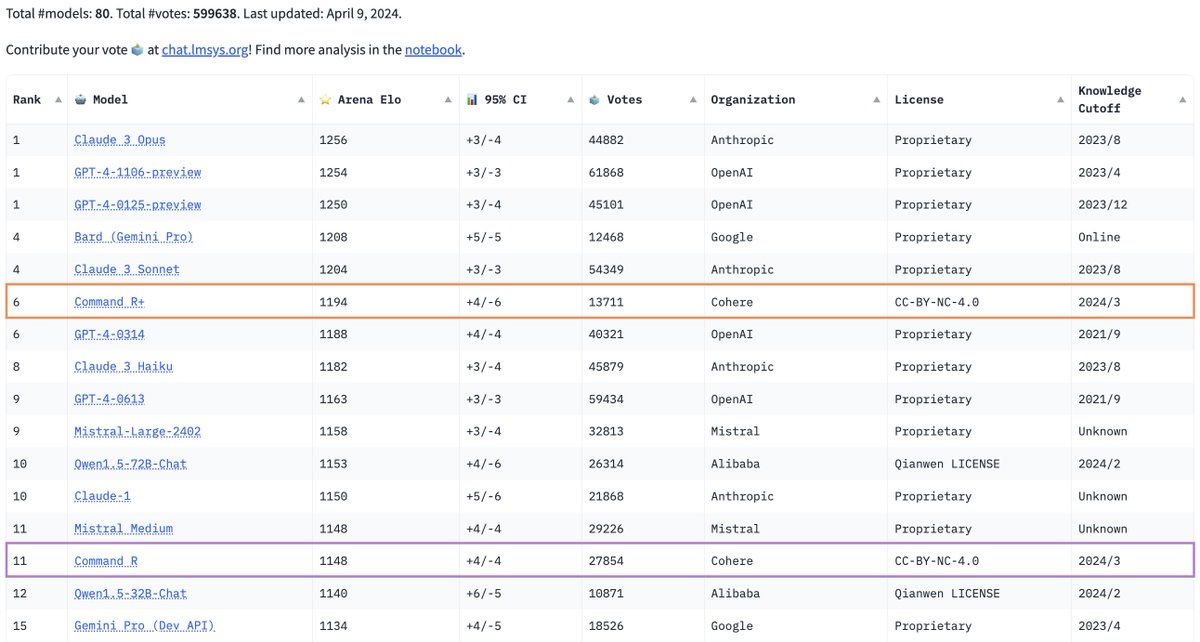Select Elo value 1158 for Mistral-Large-2402
This screenshot has width=1200, height=642.
pos(333,431)
